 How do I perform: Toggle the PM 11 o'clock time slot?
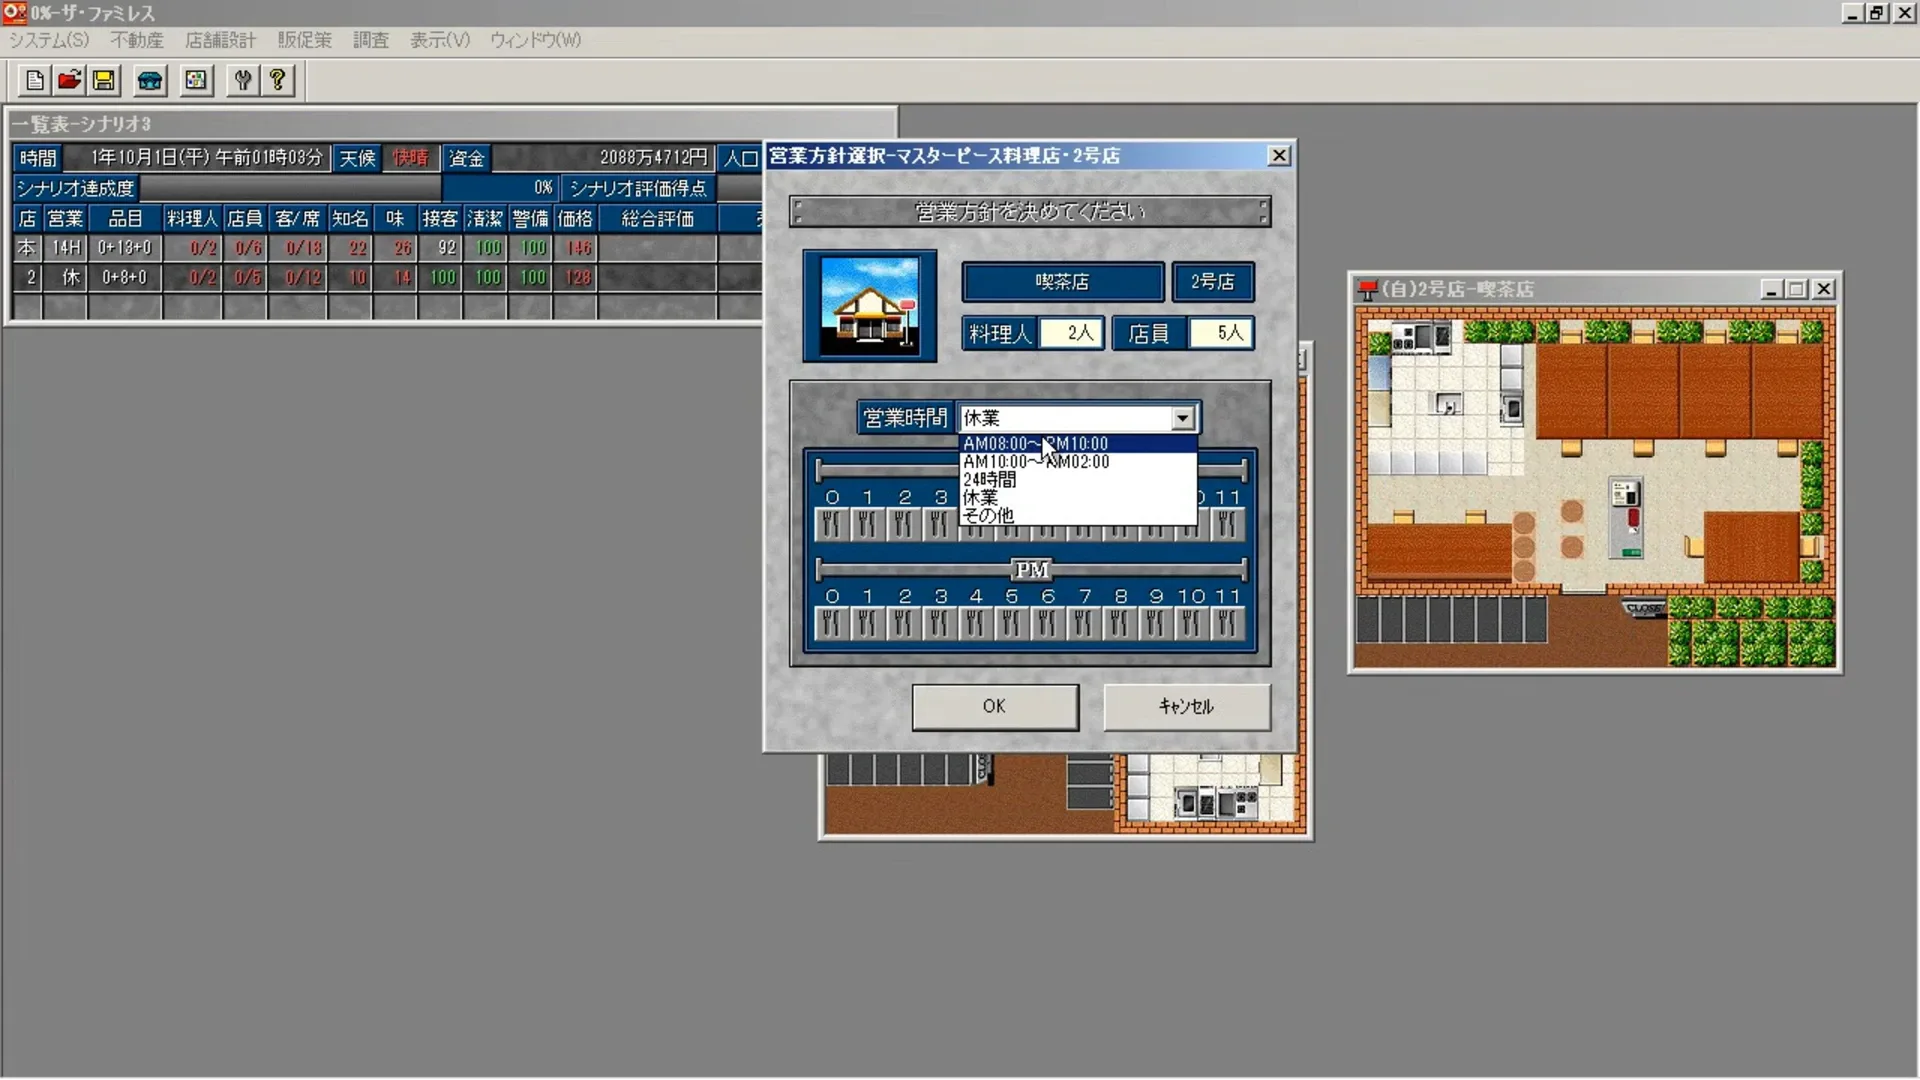[1228, 622]
